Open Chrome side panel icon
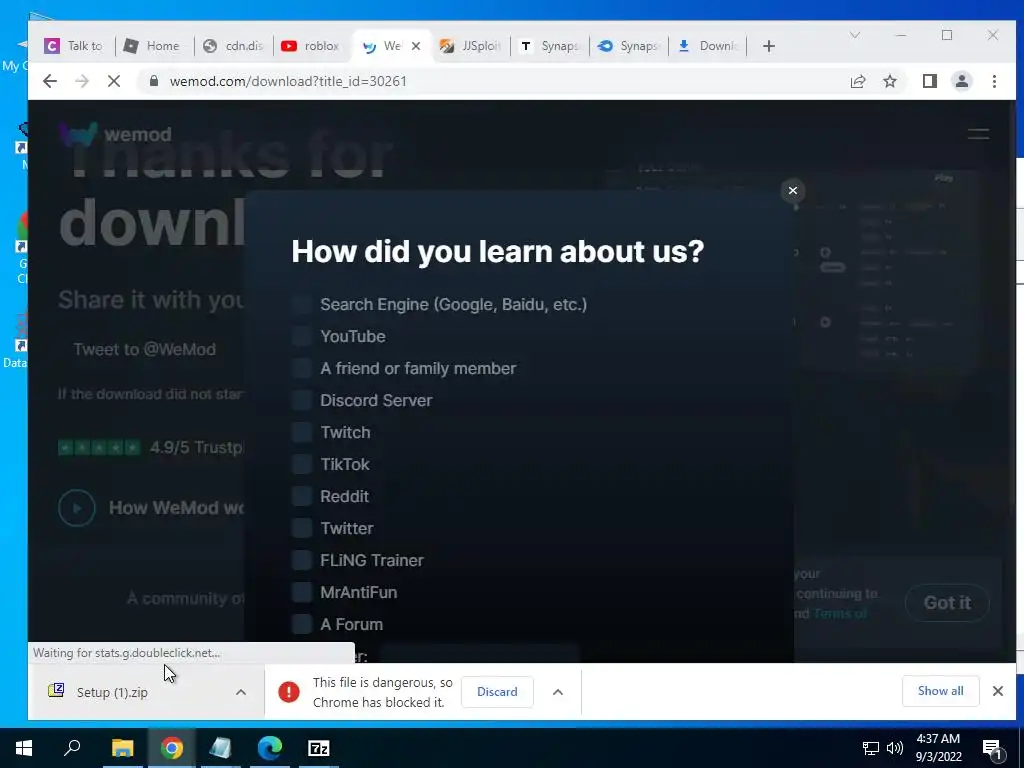Image resolution: width=1024 pixels, height=768 pixels. pyautogui.click(x=929, y=81)
